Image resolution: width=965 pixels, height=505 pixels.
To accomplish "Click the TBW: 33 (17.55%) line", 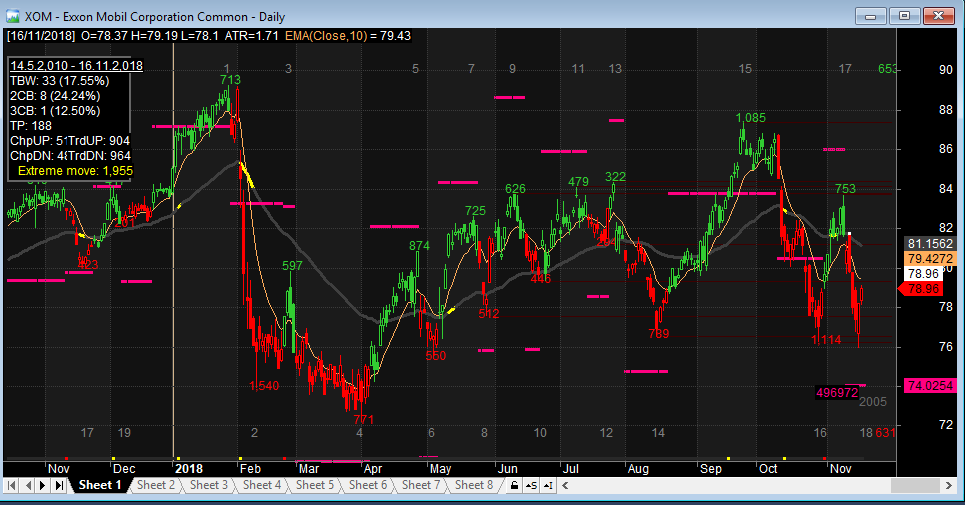I will (59, 81).
